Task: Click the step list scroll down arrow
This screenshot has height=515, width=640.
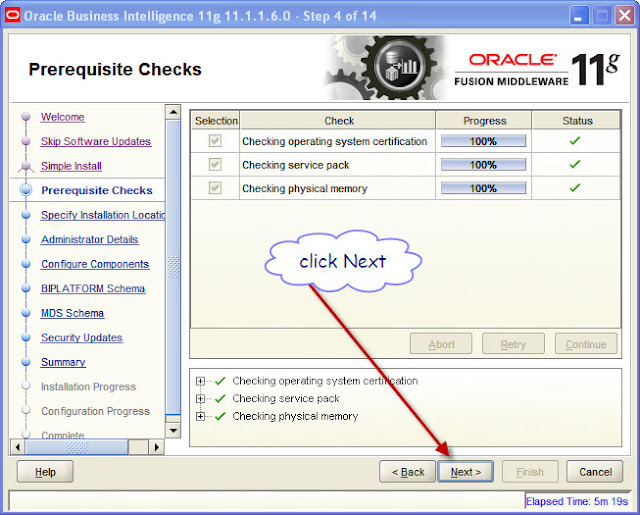Action: 173,430
